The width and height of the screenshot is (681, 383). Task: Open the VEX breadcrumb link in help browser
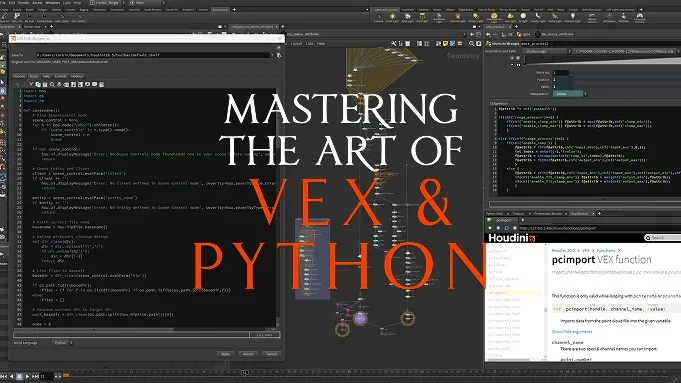pos(586,251)
